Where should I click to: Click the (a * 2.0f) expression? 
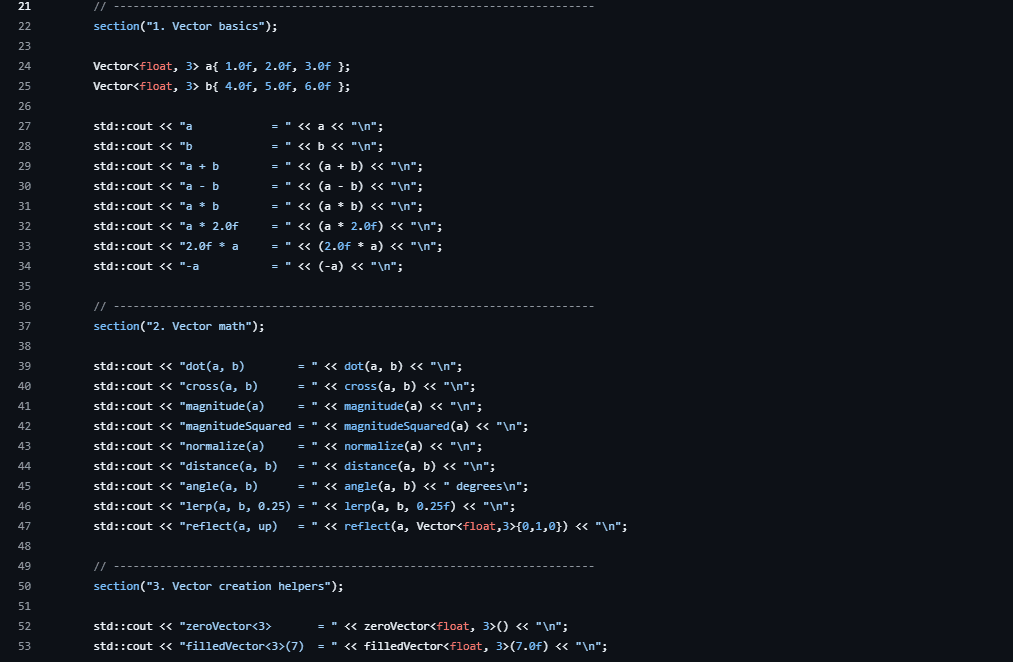pos(351,227)
